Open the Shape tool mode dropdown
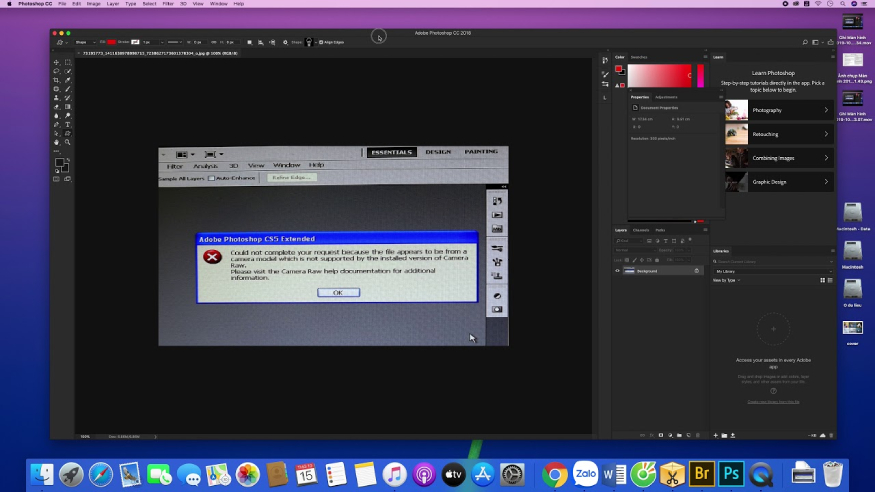Screen dimensions: 875x492 (x=85, y=42)
